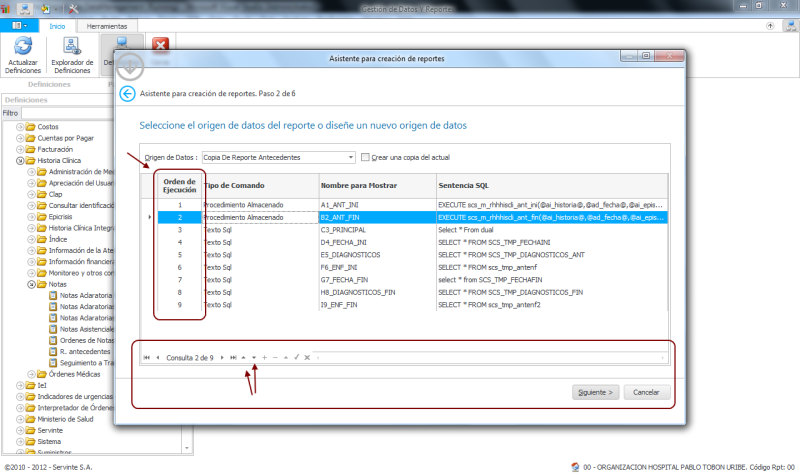Expand the Órdenes Médicas folder

click(32, 373)
